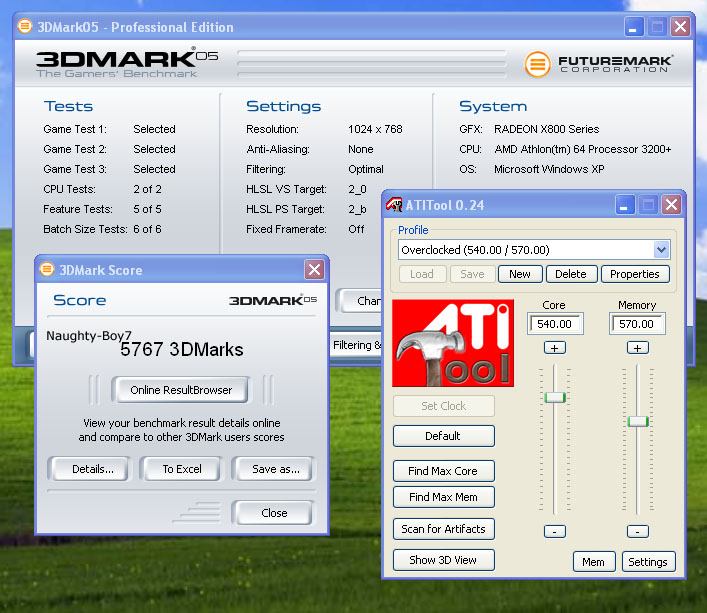
Task: Close the 3DMark Score dialog via Close button
Action: 273,513
